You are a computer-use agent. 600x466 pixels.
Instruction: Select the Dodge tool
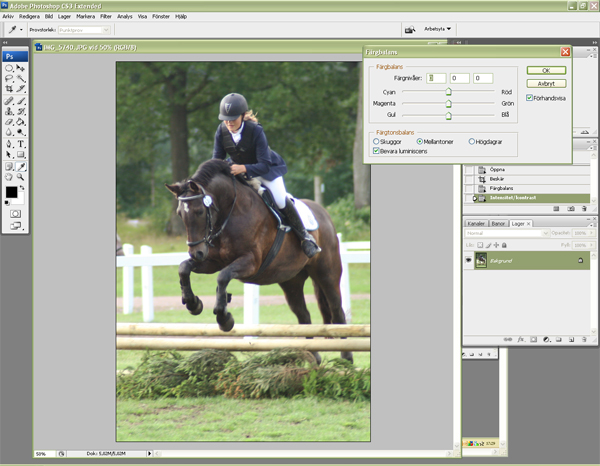pos(21,132)
